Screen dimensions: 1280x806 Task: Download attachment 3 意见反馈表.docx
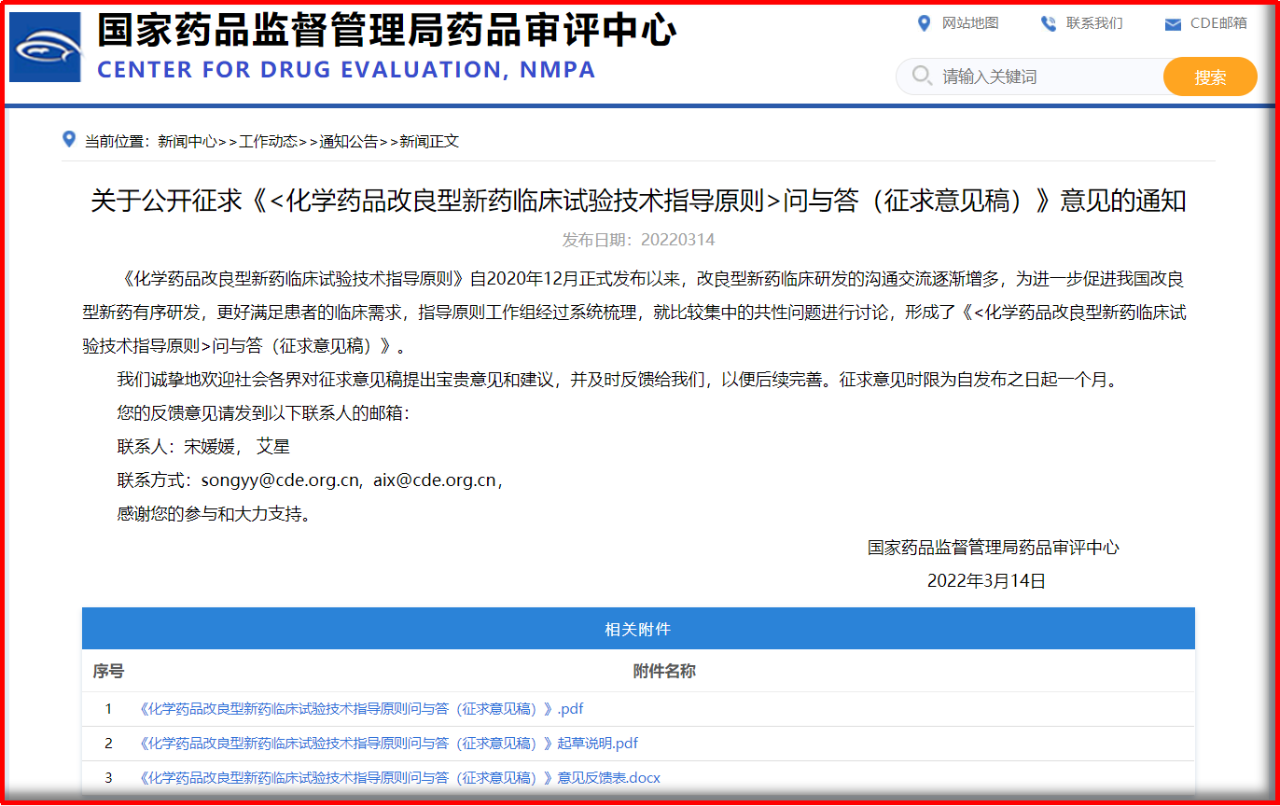point(398,777)
